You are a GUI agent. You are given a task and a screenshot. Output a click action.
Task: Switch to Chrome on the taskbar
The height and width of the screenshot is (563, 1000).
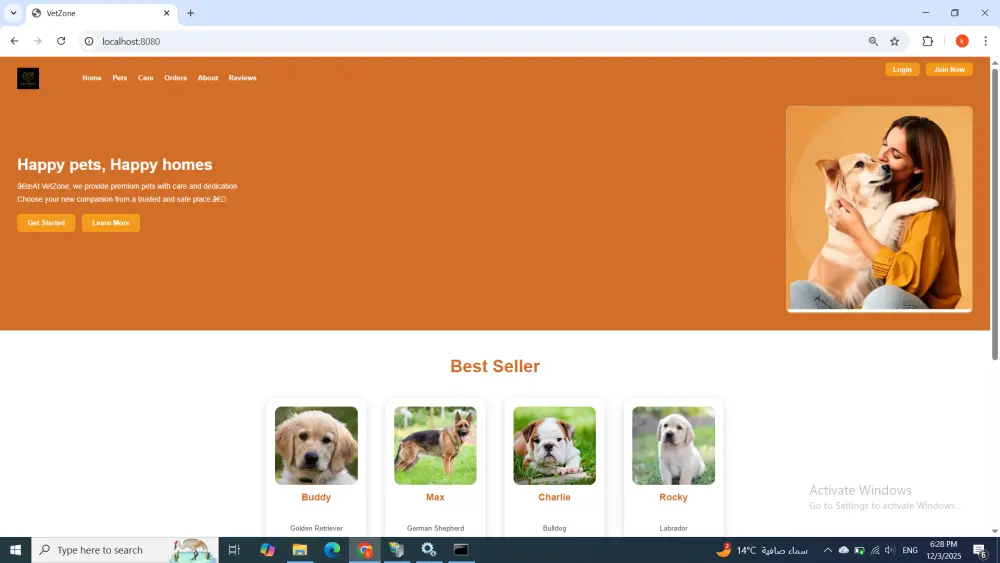pos(365,550)
